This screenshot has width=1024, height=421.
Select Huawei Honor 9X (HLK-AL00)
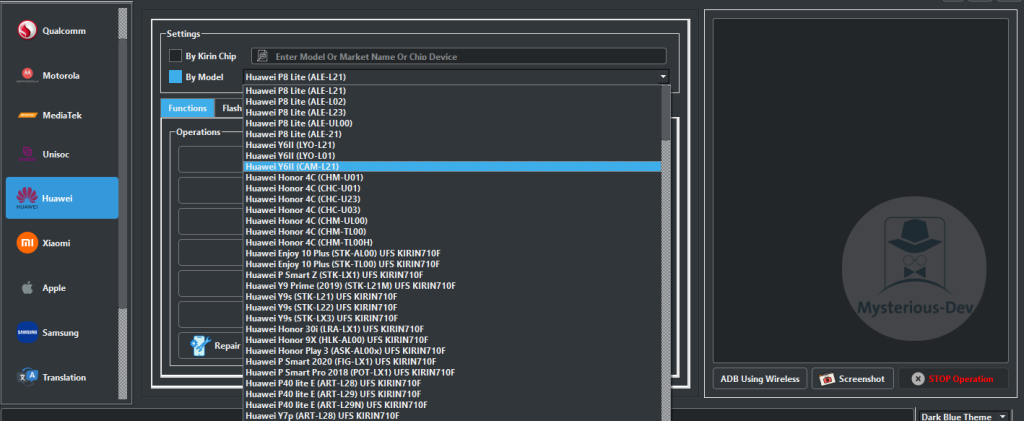point(451,339)
